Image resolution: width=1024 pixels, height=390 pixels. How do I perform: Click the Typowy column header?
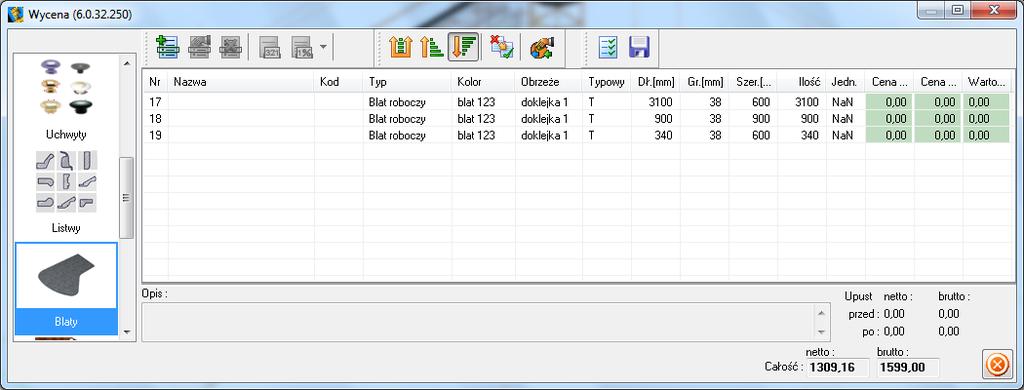(607, 82)
